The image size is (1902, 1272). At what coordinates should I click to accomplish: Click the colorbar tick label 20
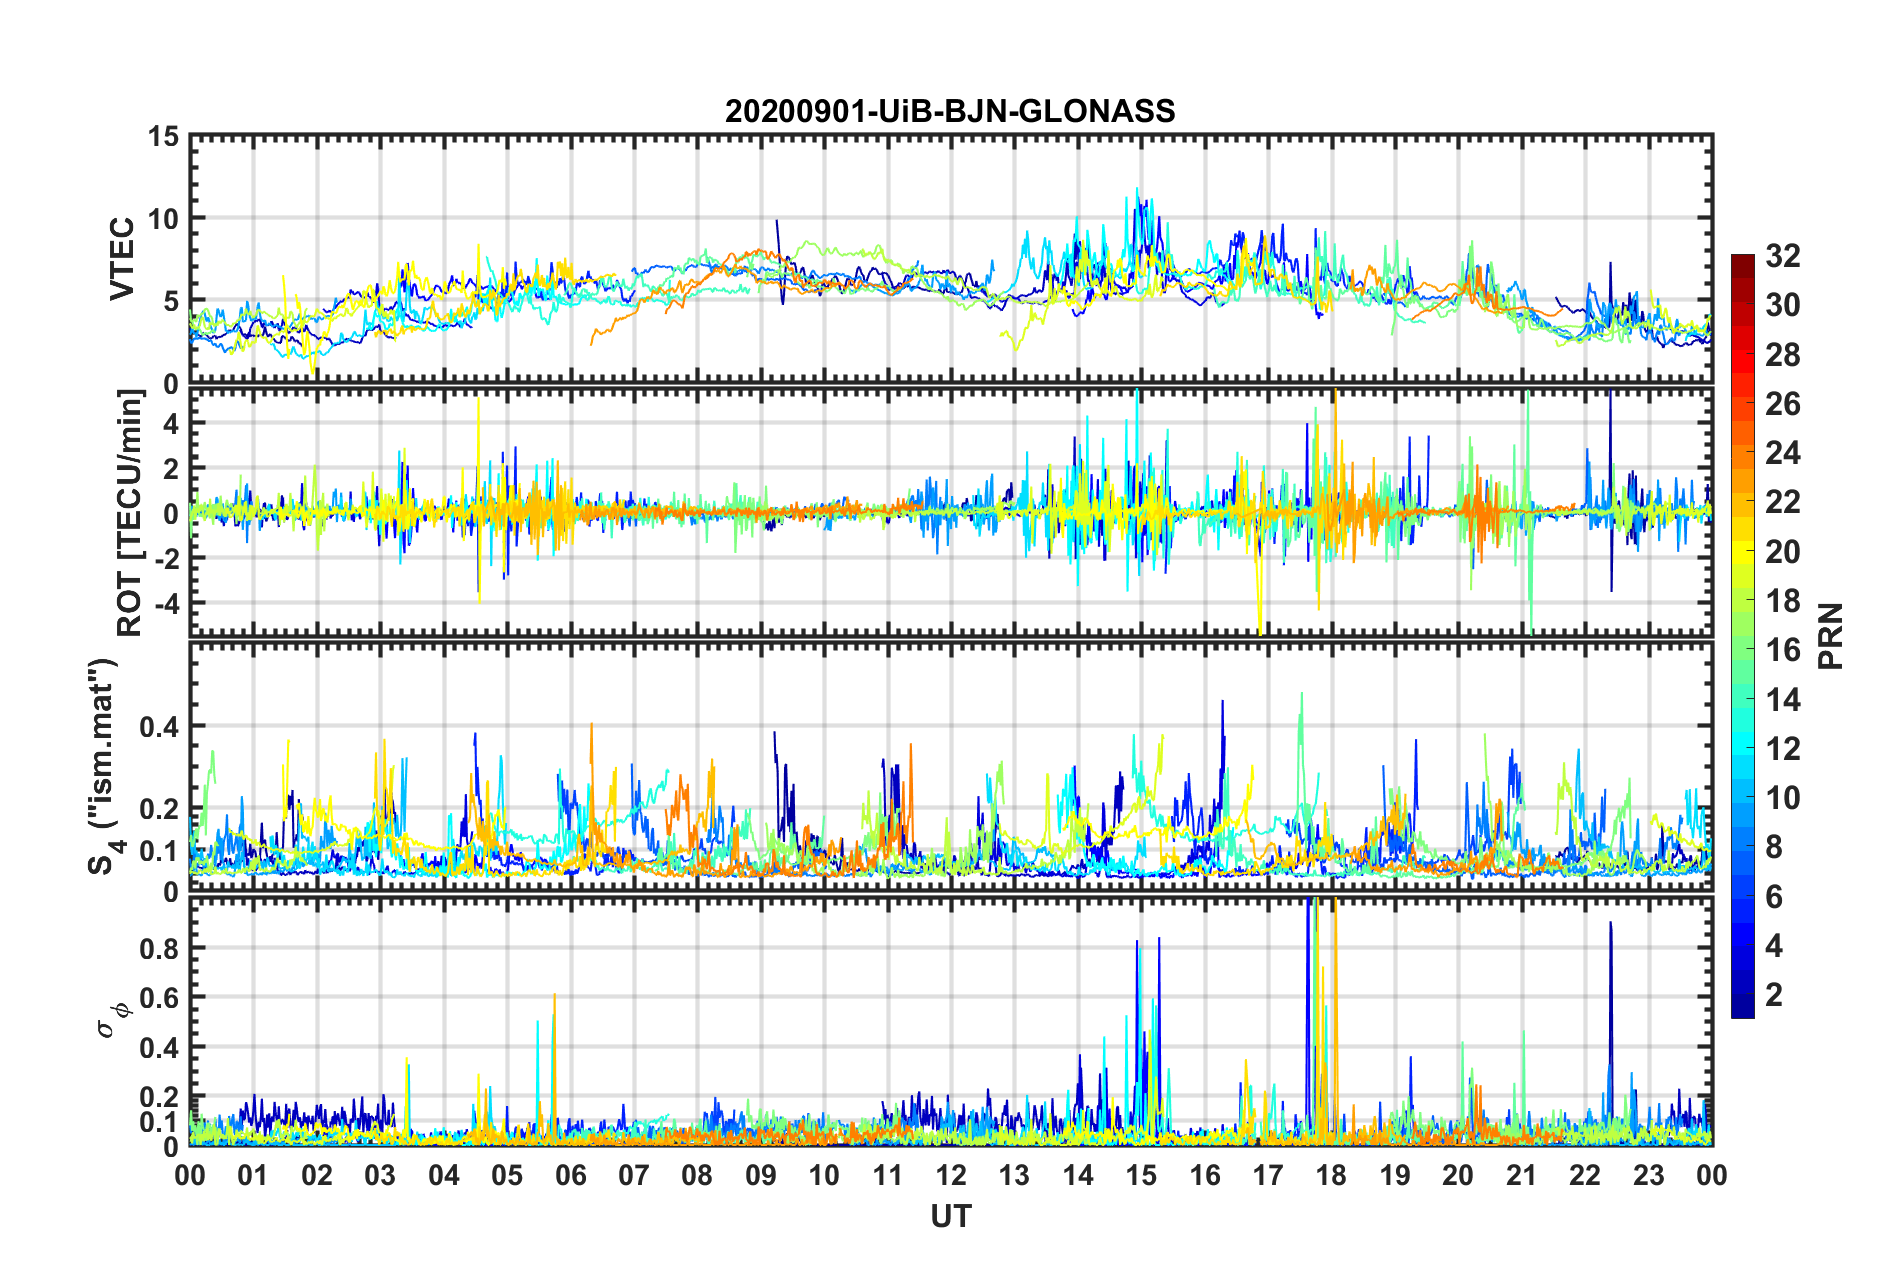tap(1782, 552)
